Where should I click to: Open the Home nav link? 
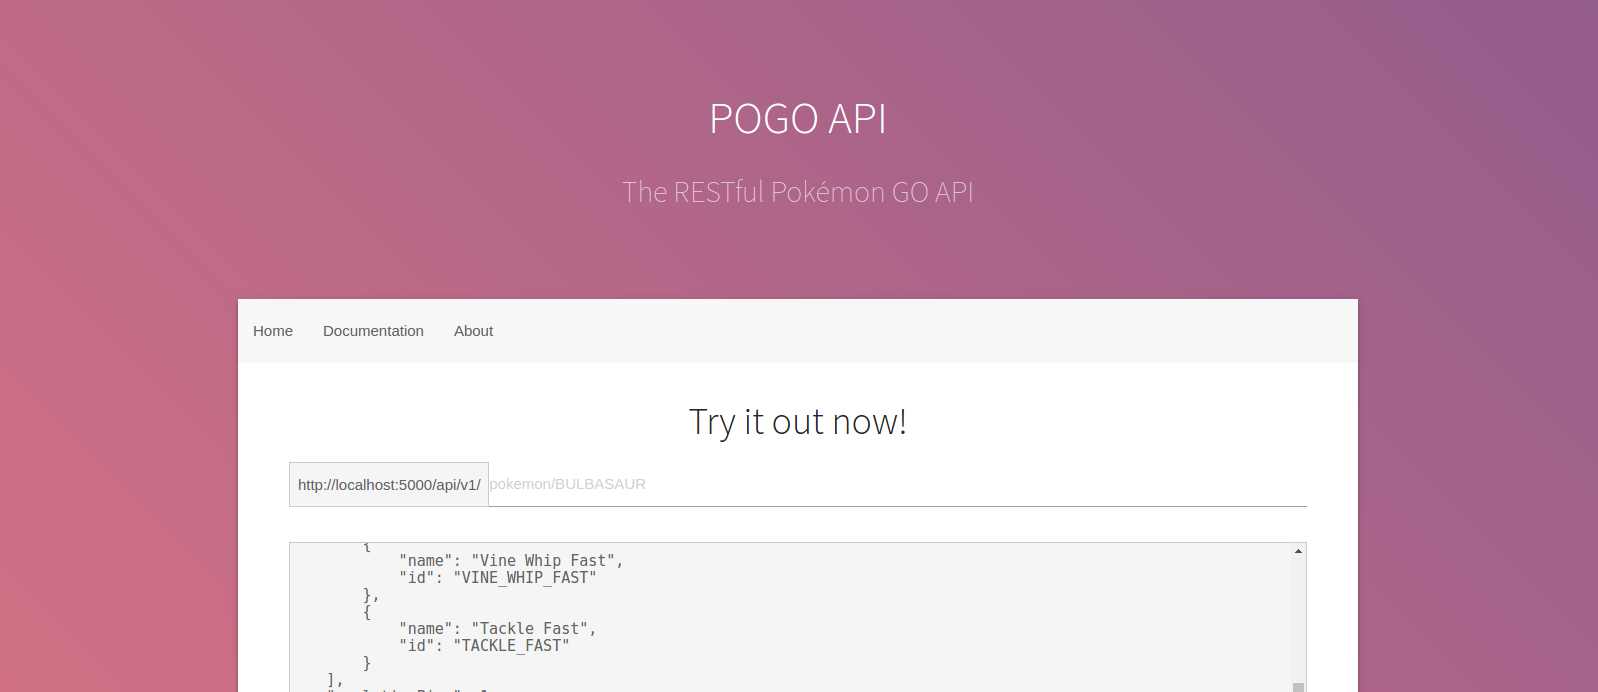(x=273, y=331)
